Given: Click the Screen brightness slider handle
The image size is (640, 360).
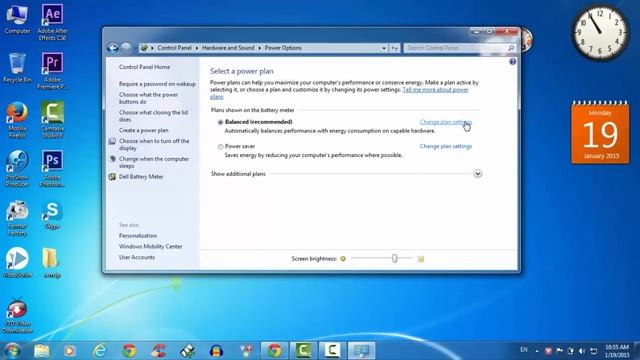Looking at the screenshot, I should [395, 258].
